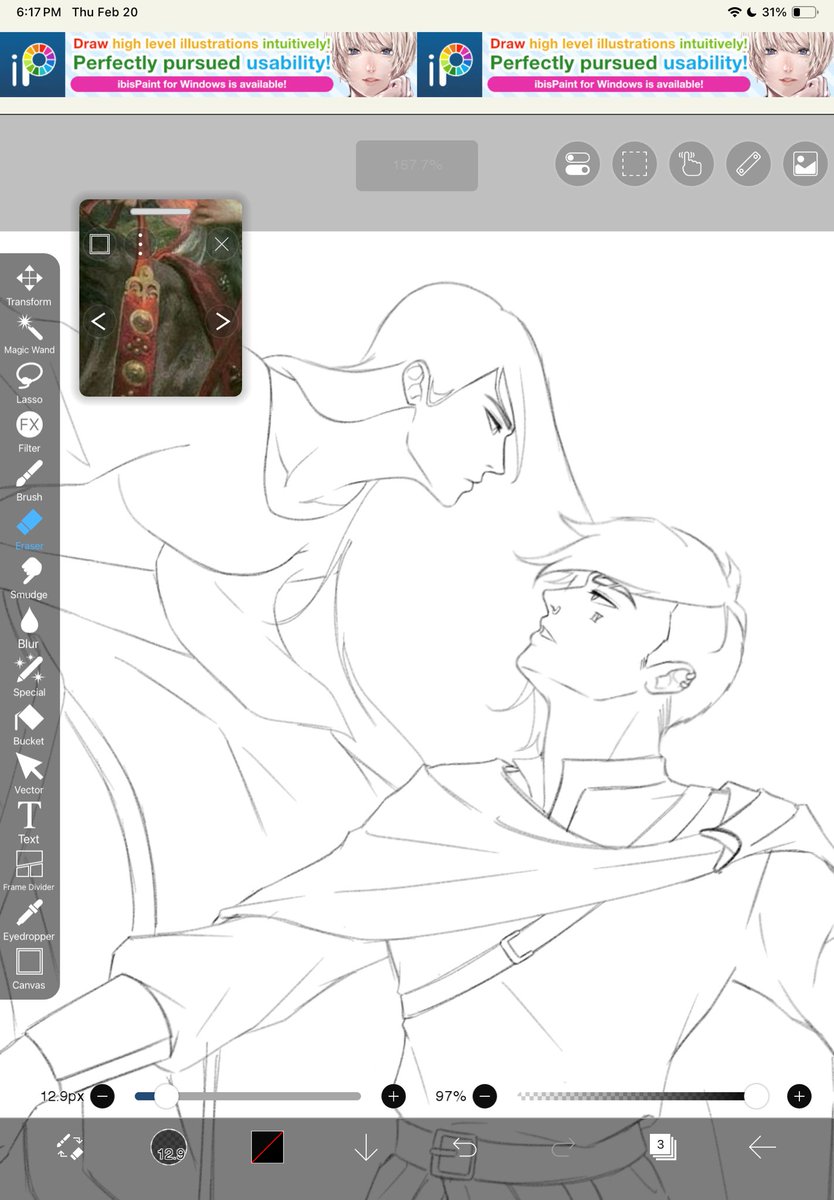Select the Brush tool
834x1200 pixels.
29,481
